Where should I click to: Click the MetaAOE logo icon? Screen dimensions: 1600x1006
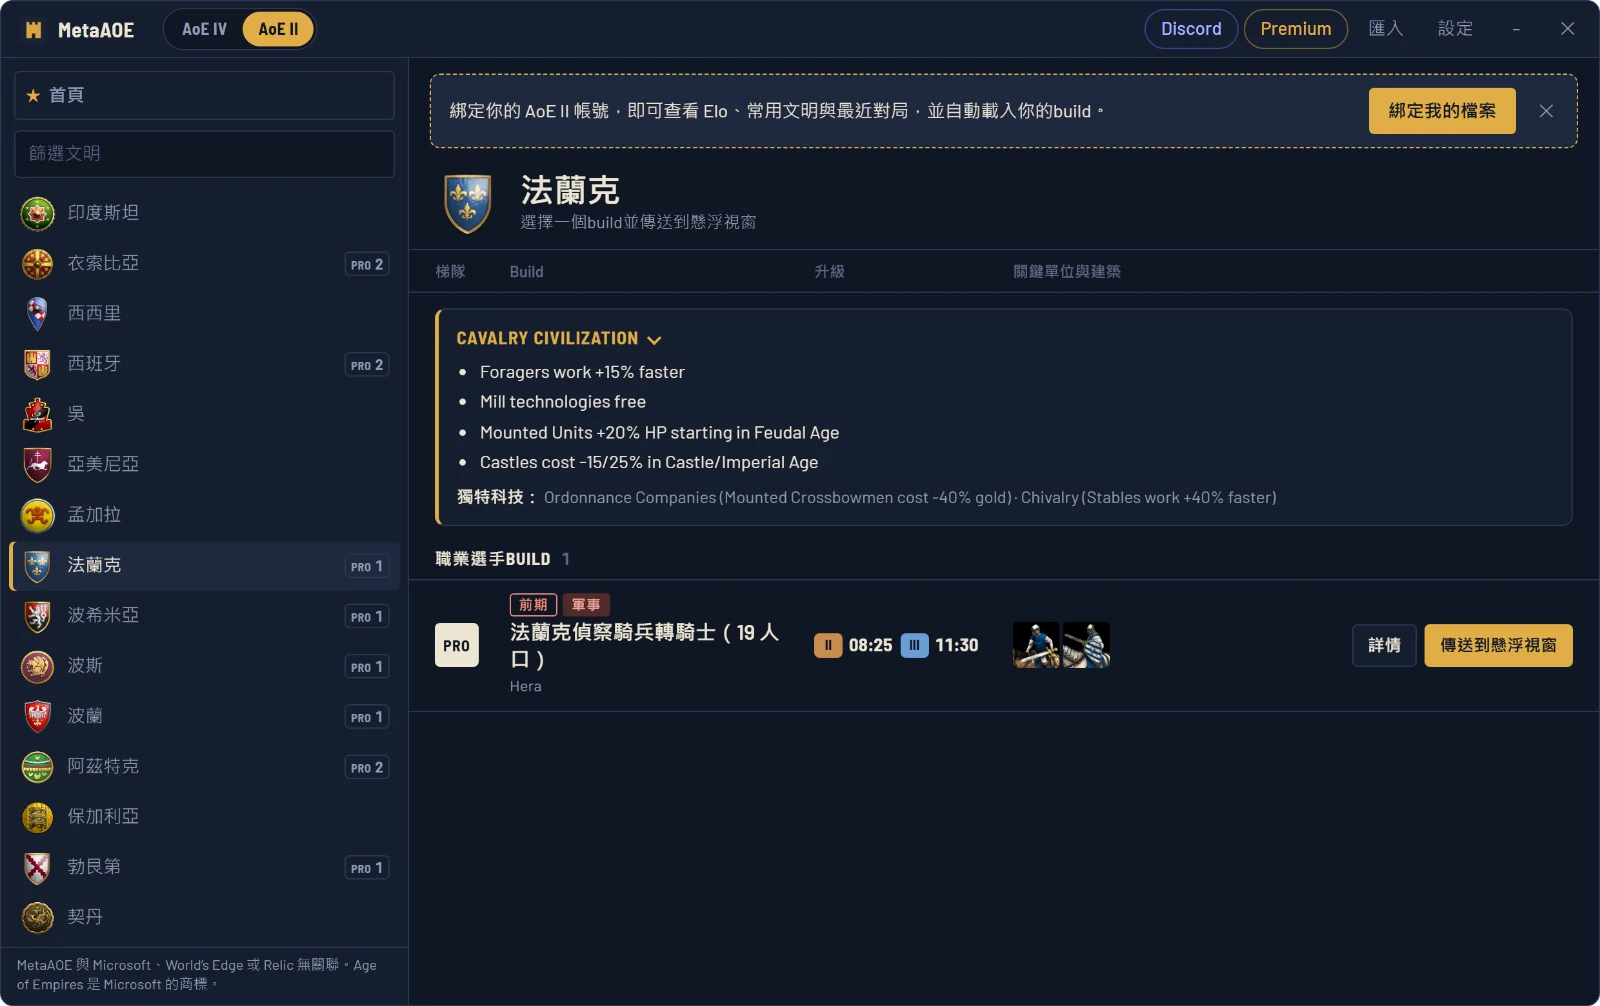tap(33, 30)
